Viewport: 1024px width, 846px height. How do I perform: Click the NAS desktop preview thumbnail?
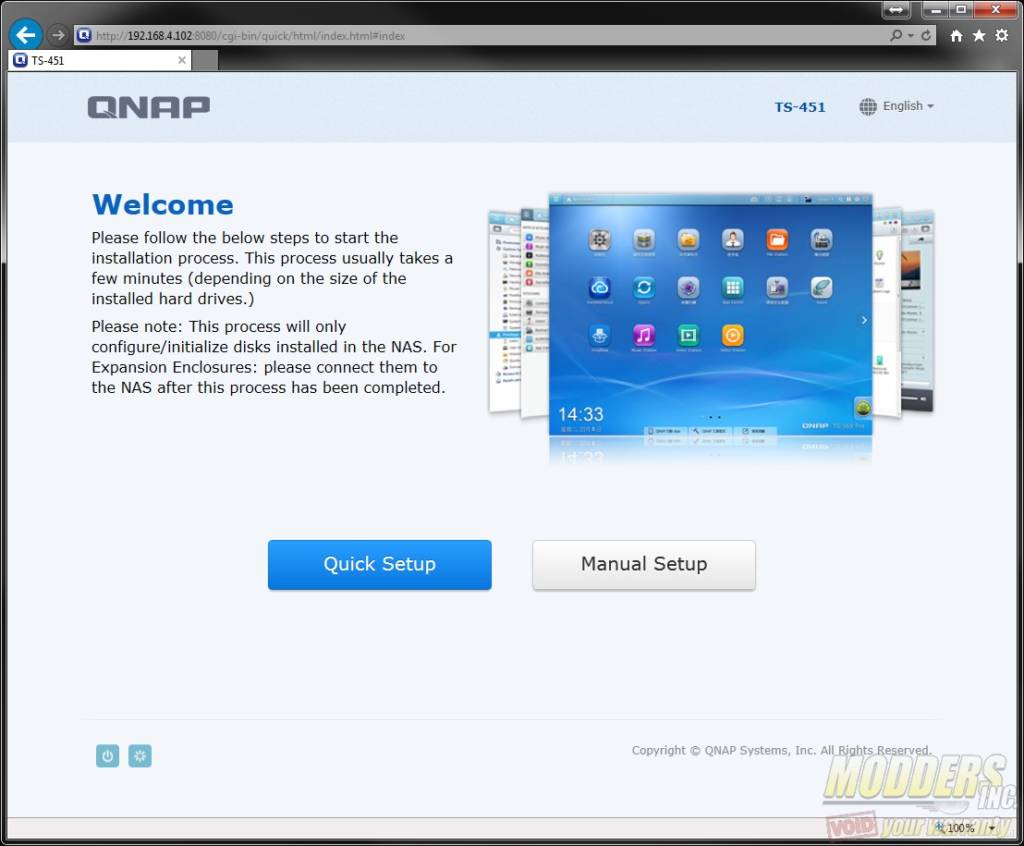coord(711,314)
